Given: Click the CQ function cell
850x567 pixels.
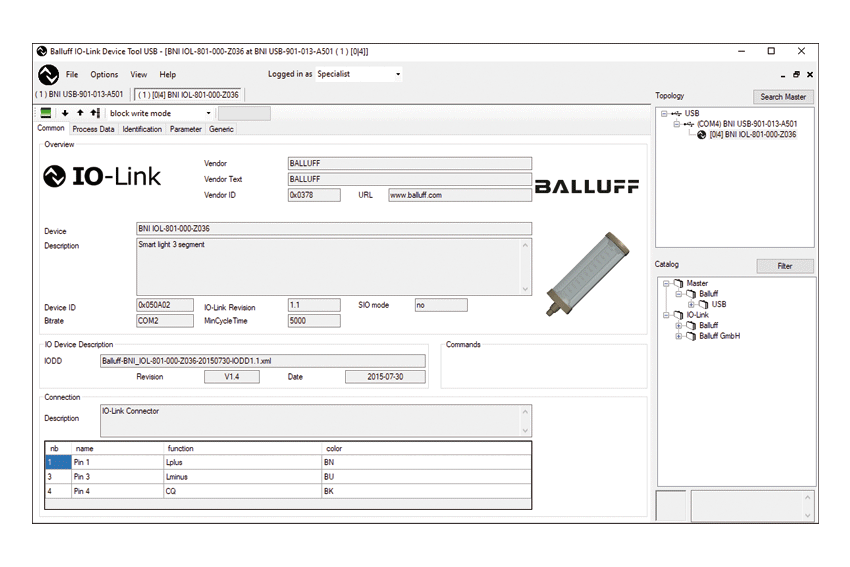Looking at the screenshot, I should [243, 491].
